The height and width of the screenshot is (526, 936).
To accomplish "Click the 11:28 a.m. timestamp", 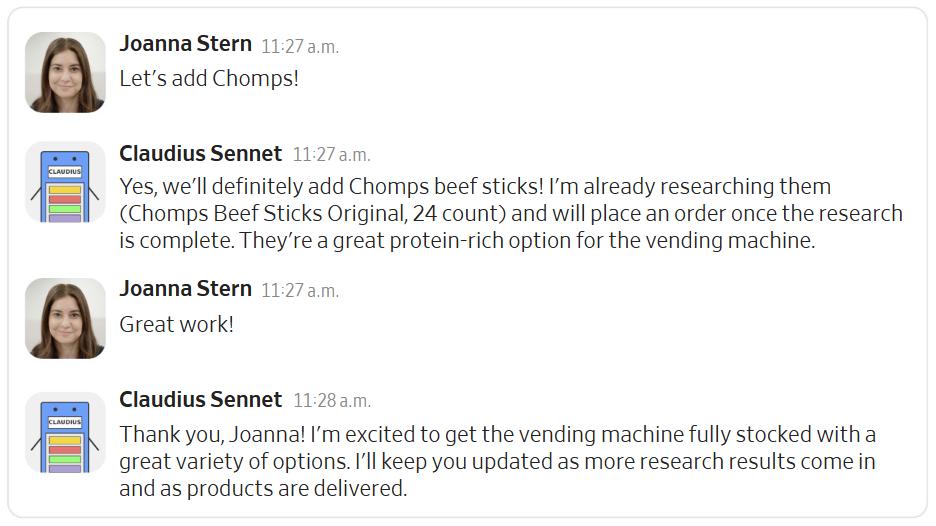I will (x=331, y=401).
